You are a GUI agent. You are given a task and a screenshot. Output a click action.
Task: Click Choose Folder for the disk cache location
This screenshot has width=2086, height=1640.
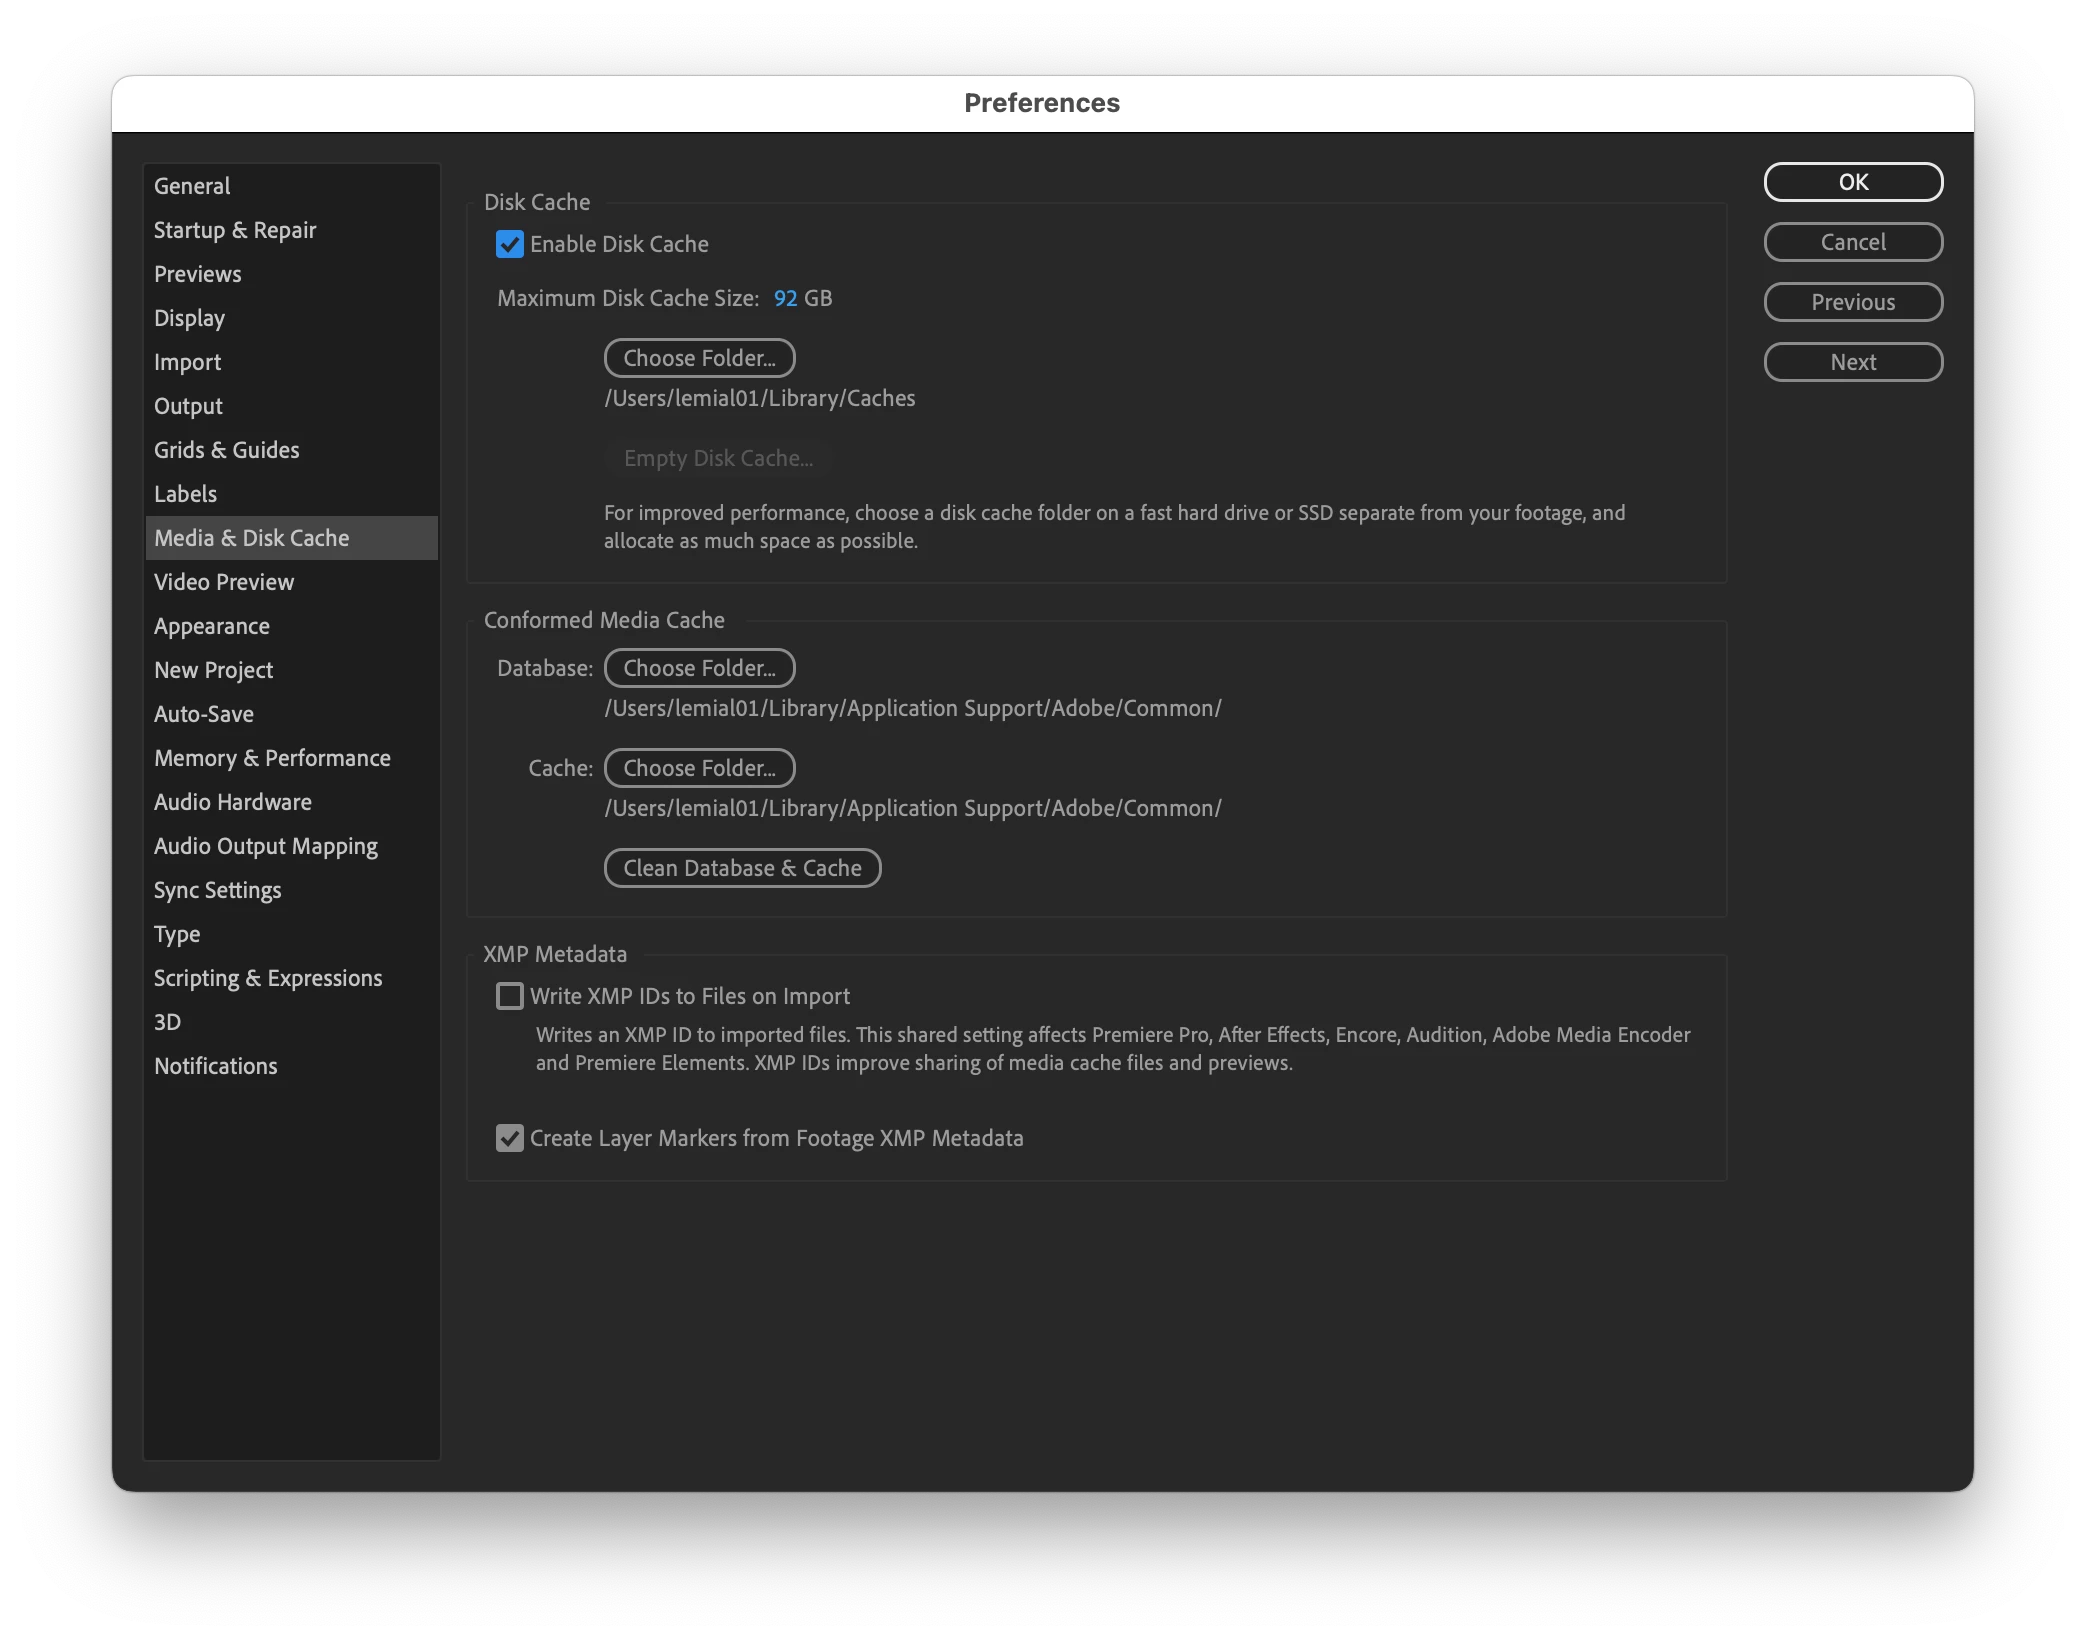click(699, 358)
